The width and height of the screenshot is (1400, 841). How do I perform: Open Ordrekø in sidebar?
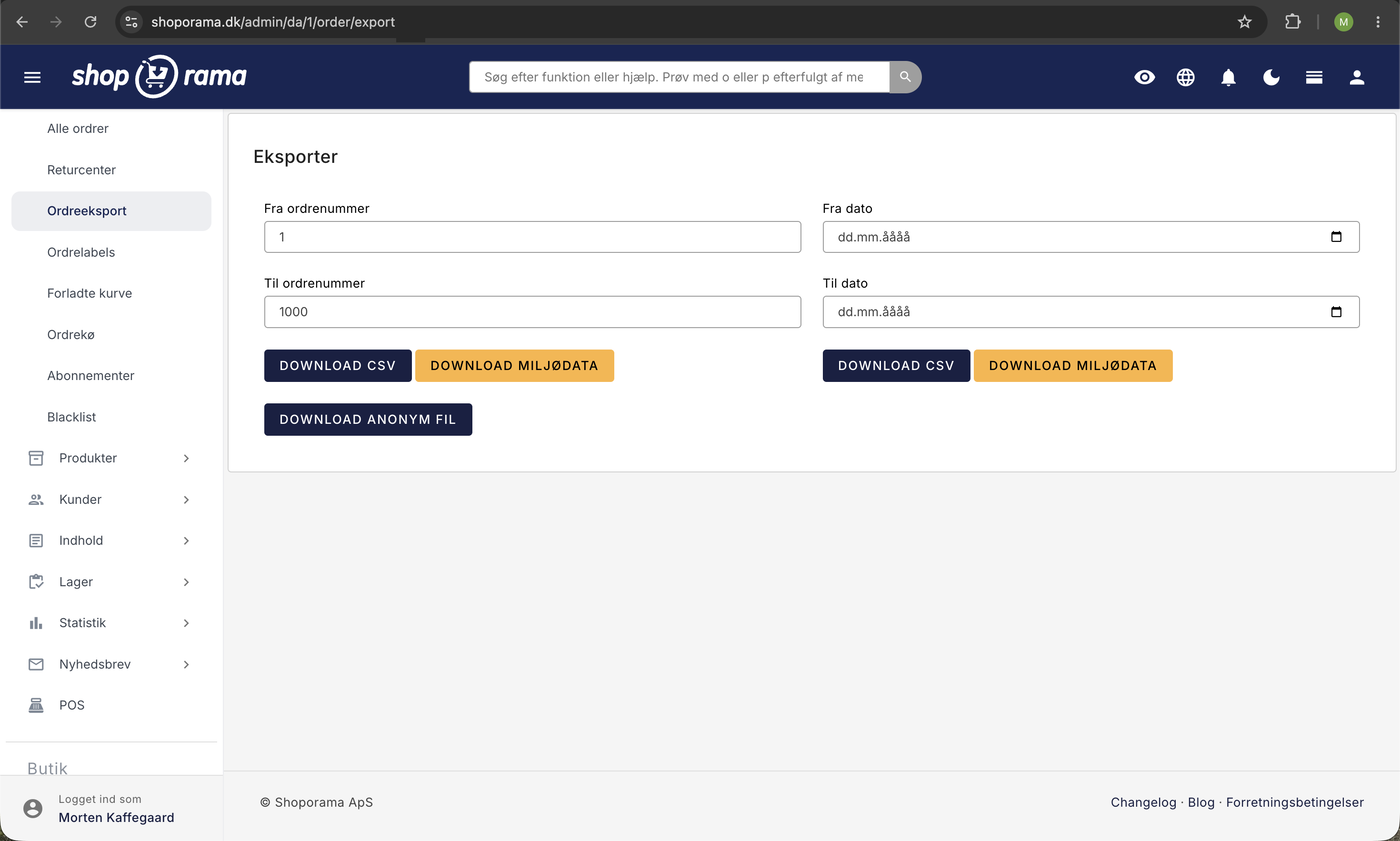(x=111, y=335)
